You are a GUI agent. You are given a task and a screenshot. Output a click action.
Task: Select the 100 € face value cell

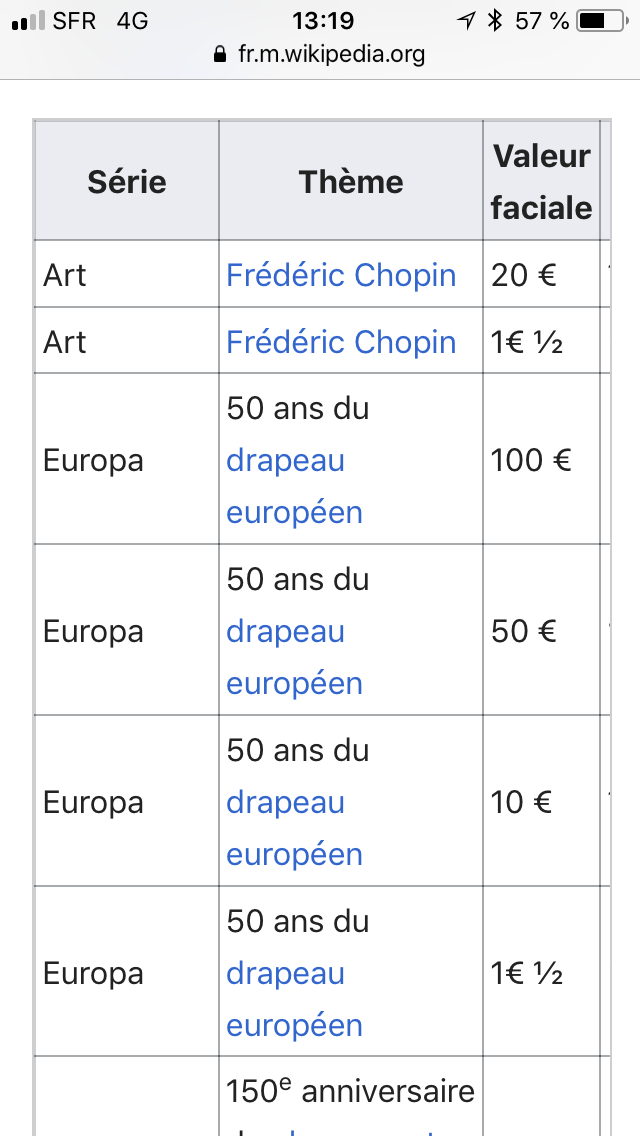[531, 460]
